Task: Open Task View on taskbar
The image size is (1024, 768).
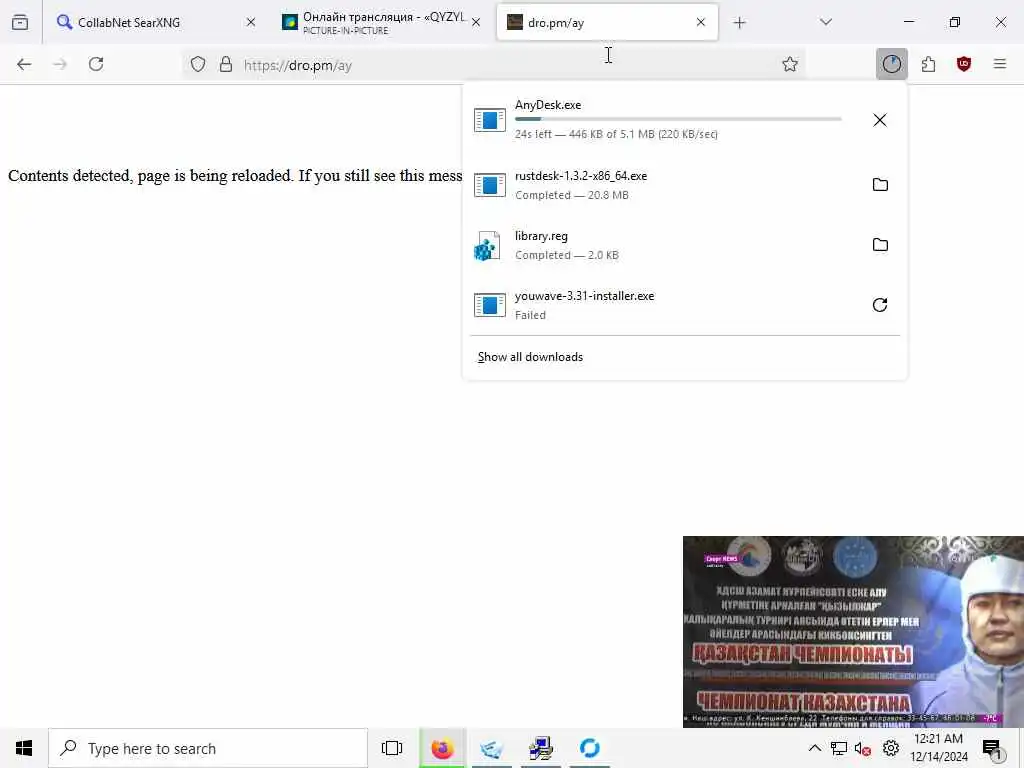Action: pyautogui.click(x=392, y=748)
